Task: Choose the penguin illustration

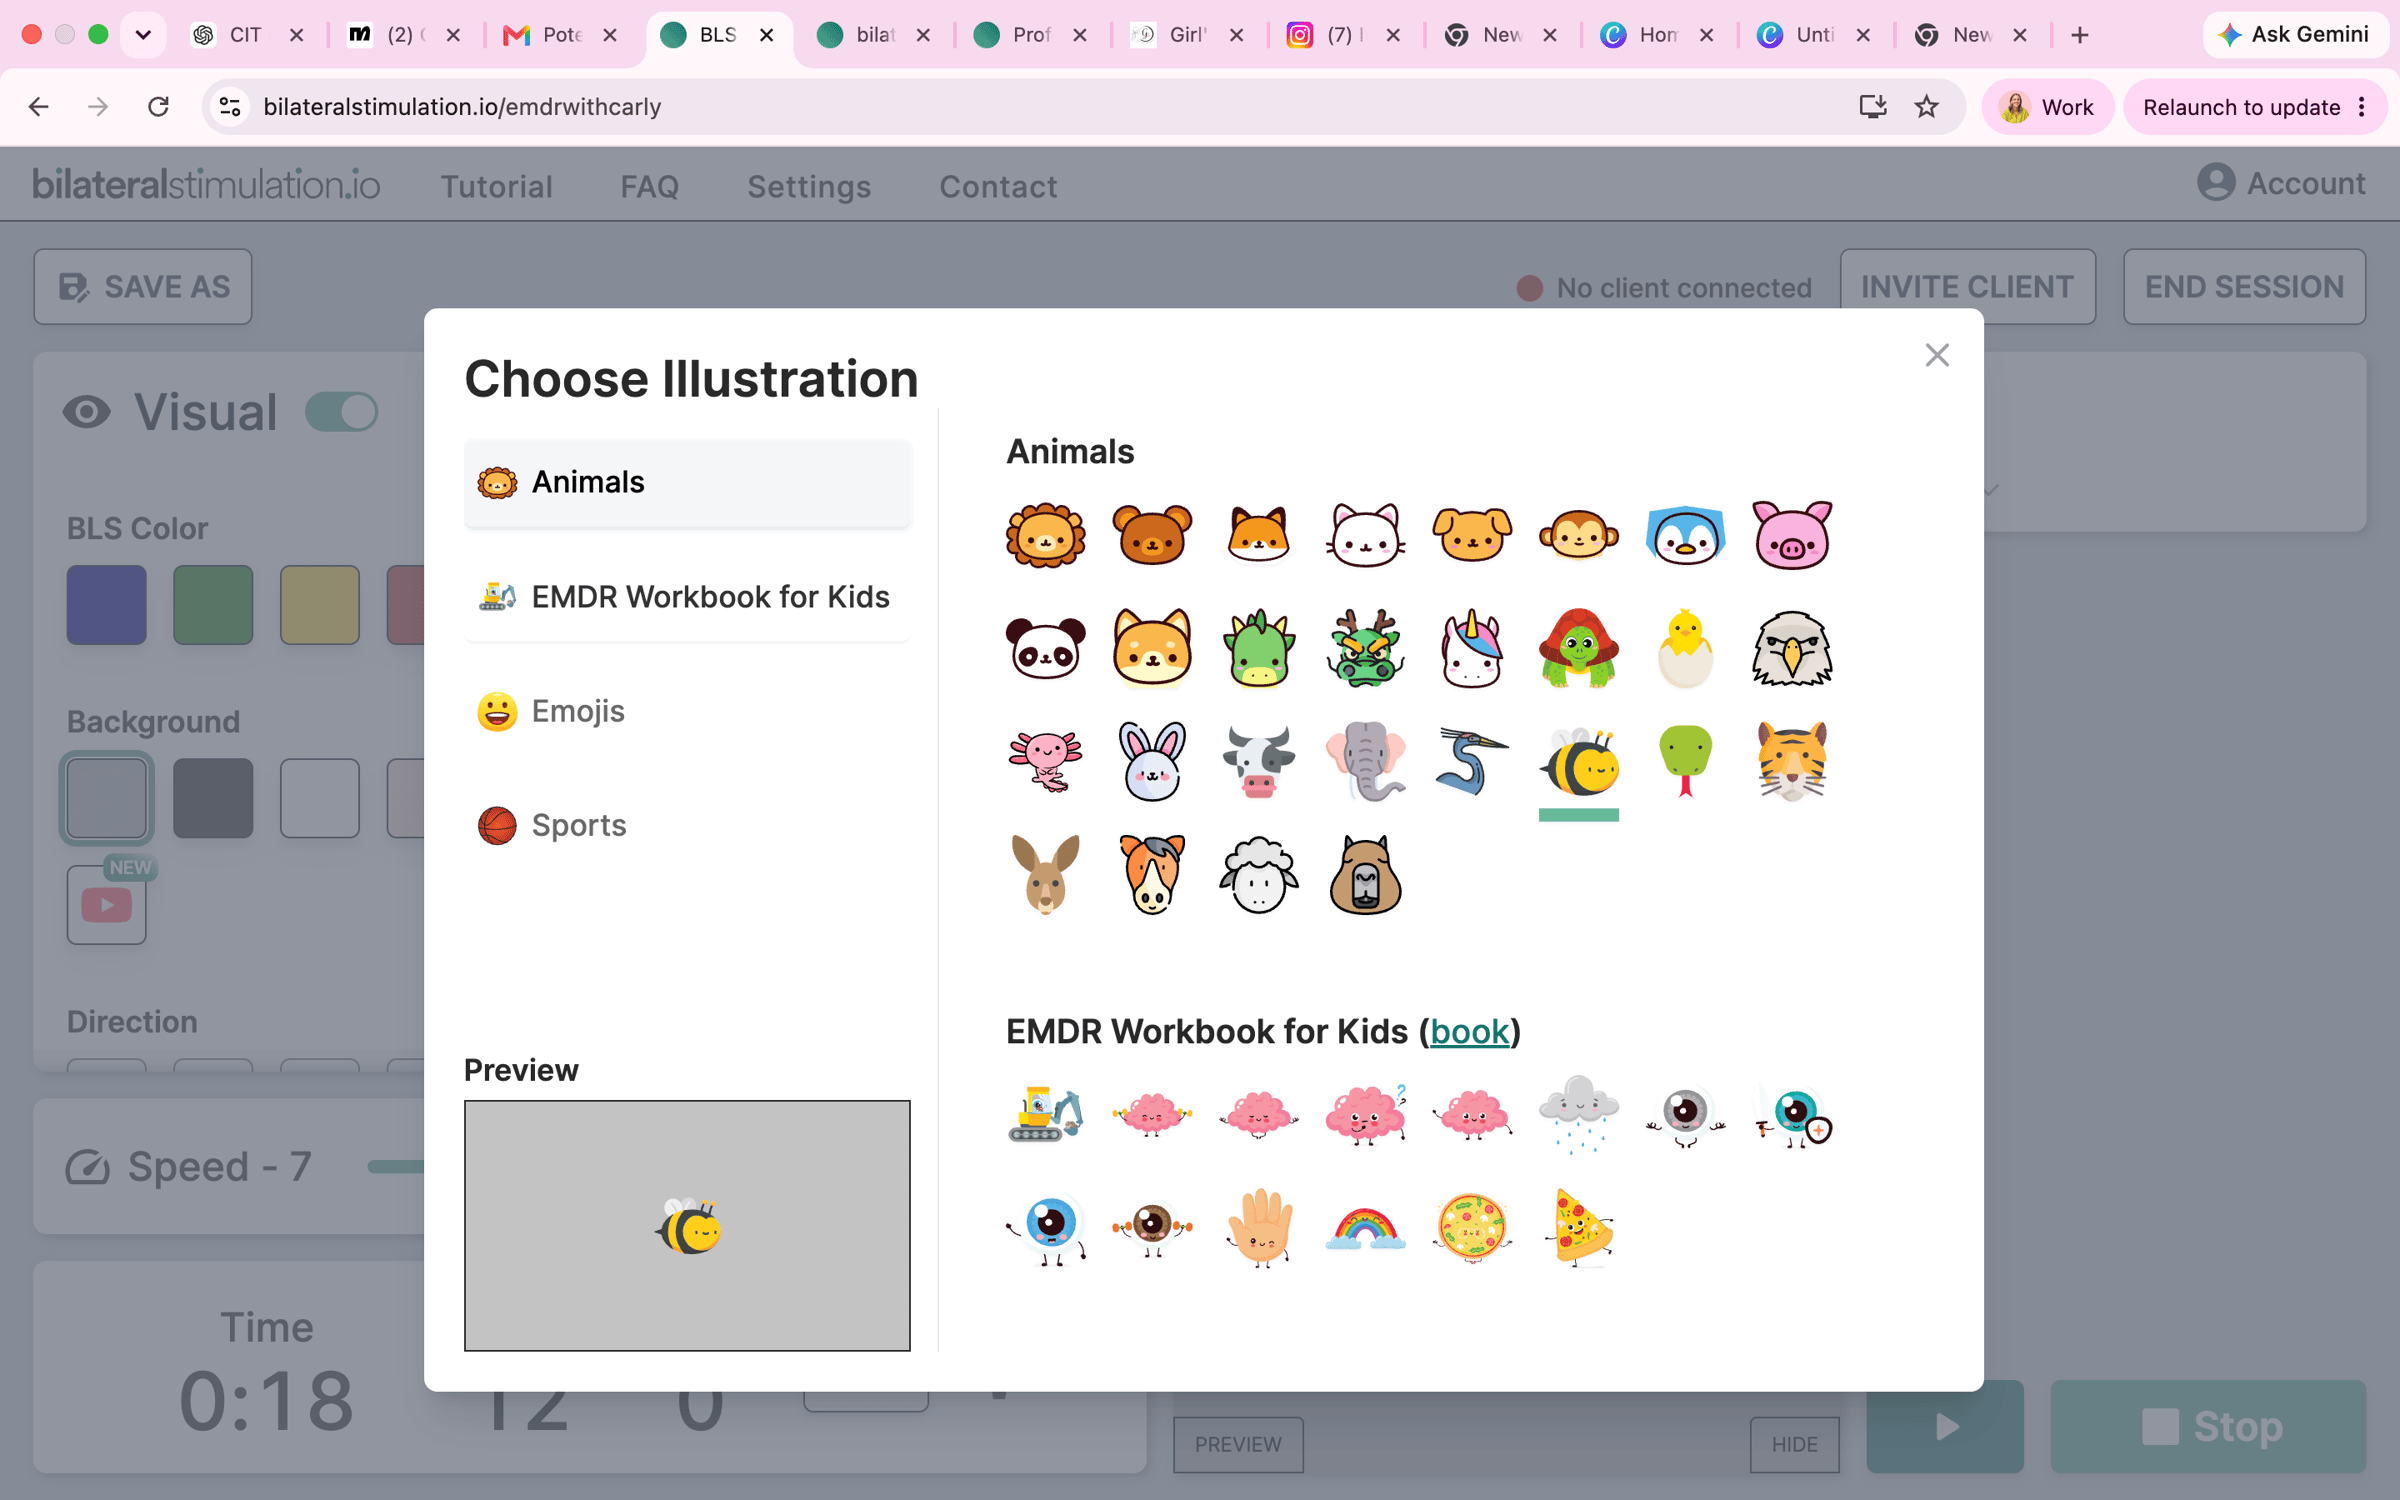Action: [x=1685, y=535]
